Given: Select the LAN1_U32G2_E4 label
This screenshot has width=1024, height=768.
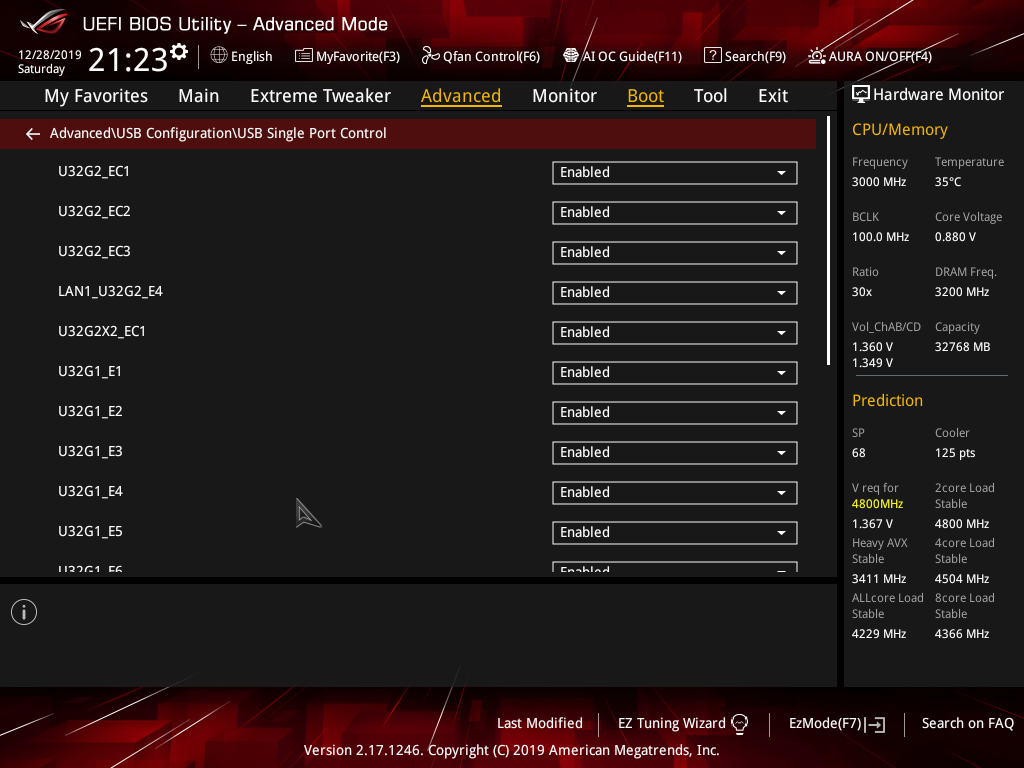Looking at the screenshot, I should coord(110,291).
